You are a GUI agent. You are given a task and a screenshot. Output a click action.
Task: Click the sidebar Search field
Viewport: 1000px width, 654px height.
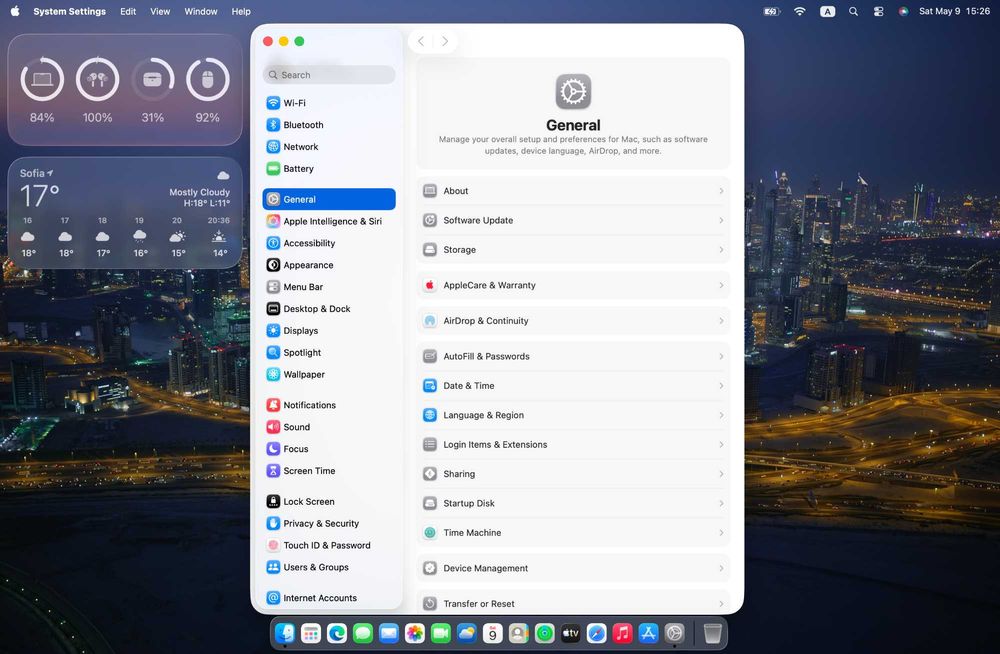click(329, 75)
